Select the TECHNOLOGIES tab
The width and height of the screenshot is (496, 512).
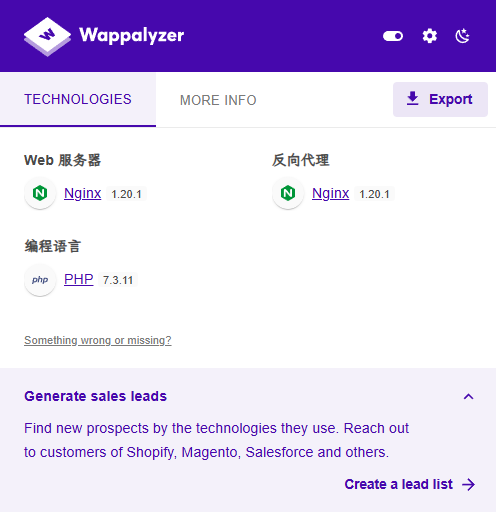78,100
